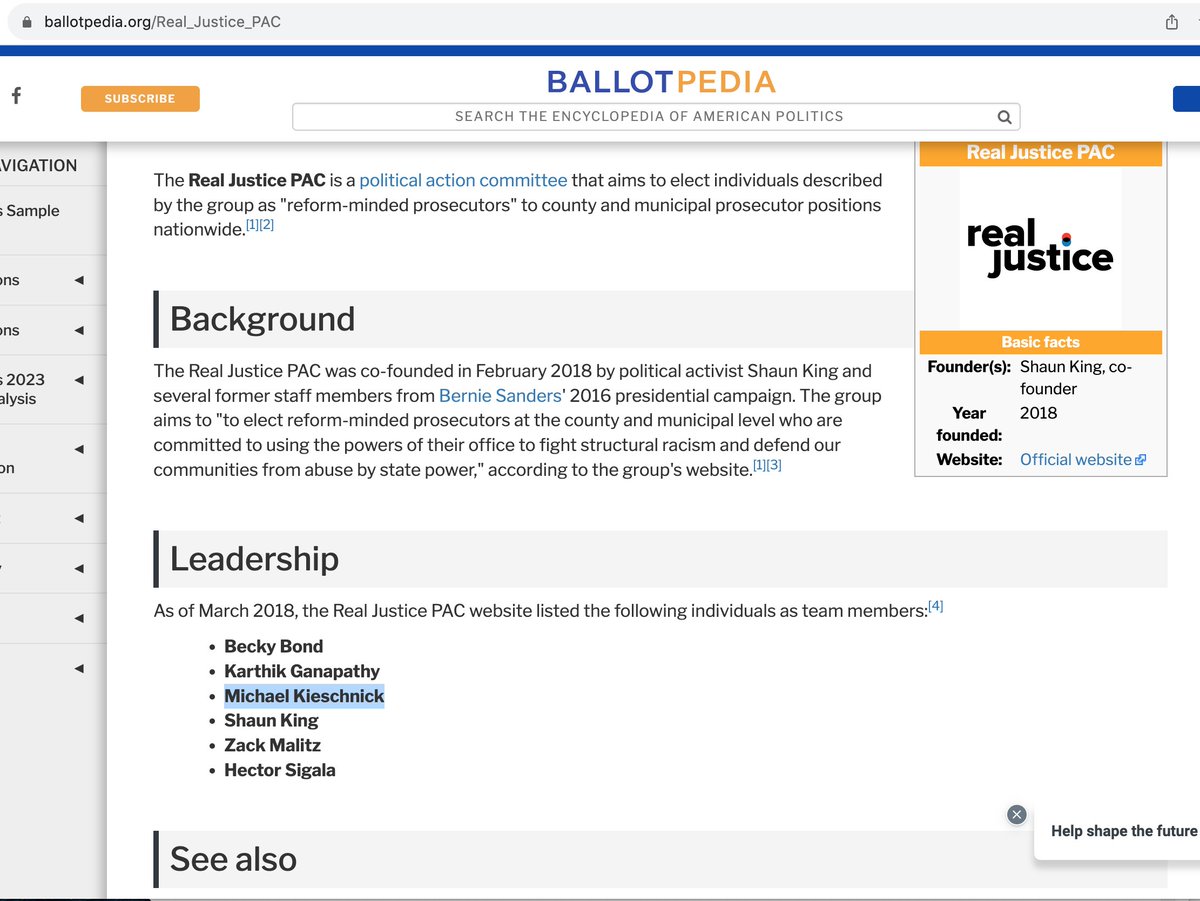Screen dimensions: 1200x901
Task: Click footnote [3] in Background section
Action: [x=774, y=465]
